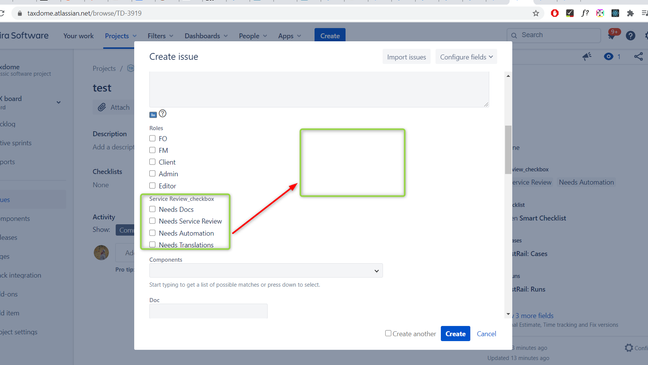Open help for text field

coord(163,113)
